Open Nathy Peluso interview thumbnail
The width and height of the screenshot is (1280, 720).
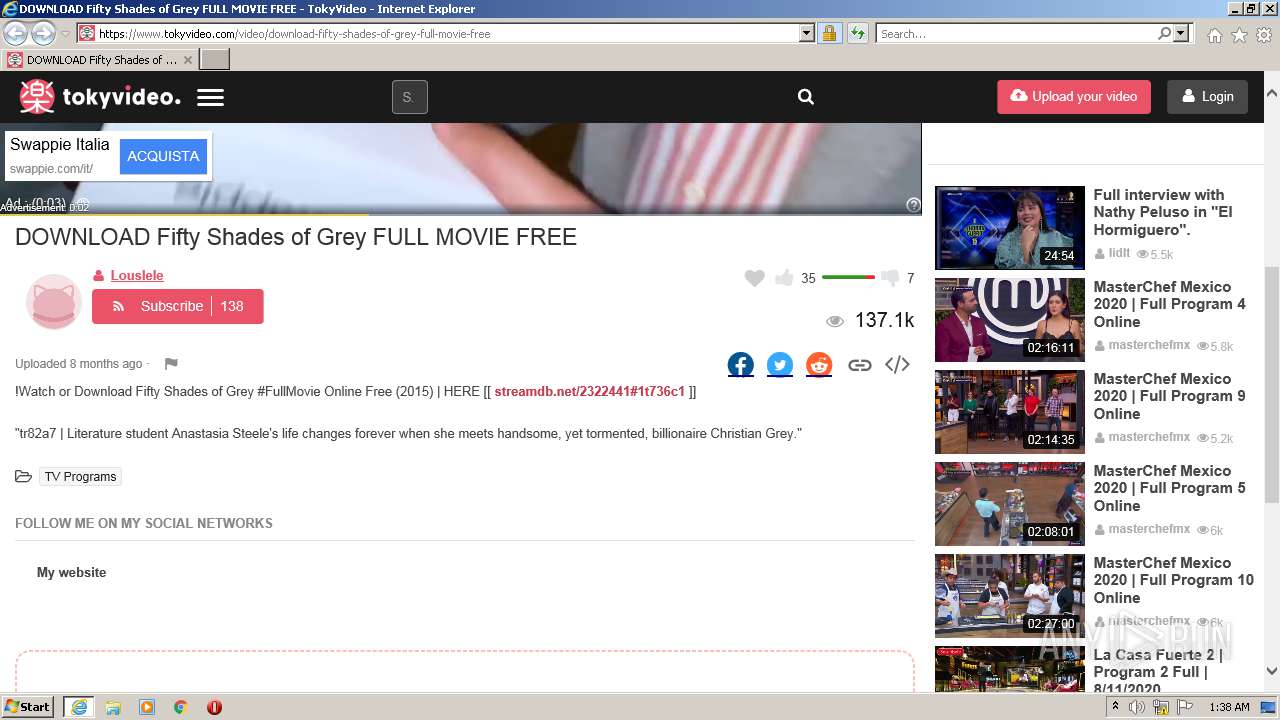pyautogui.click(x=1009, y=228)
